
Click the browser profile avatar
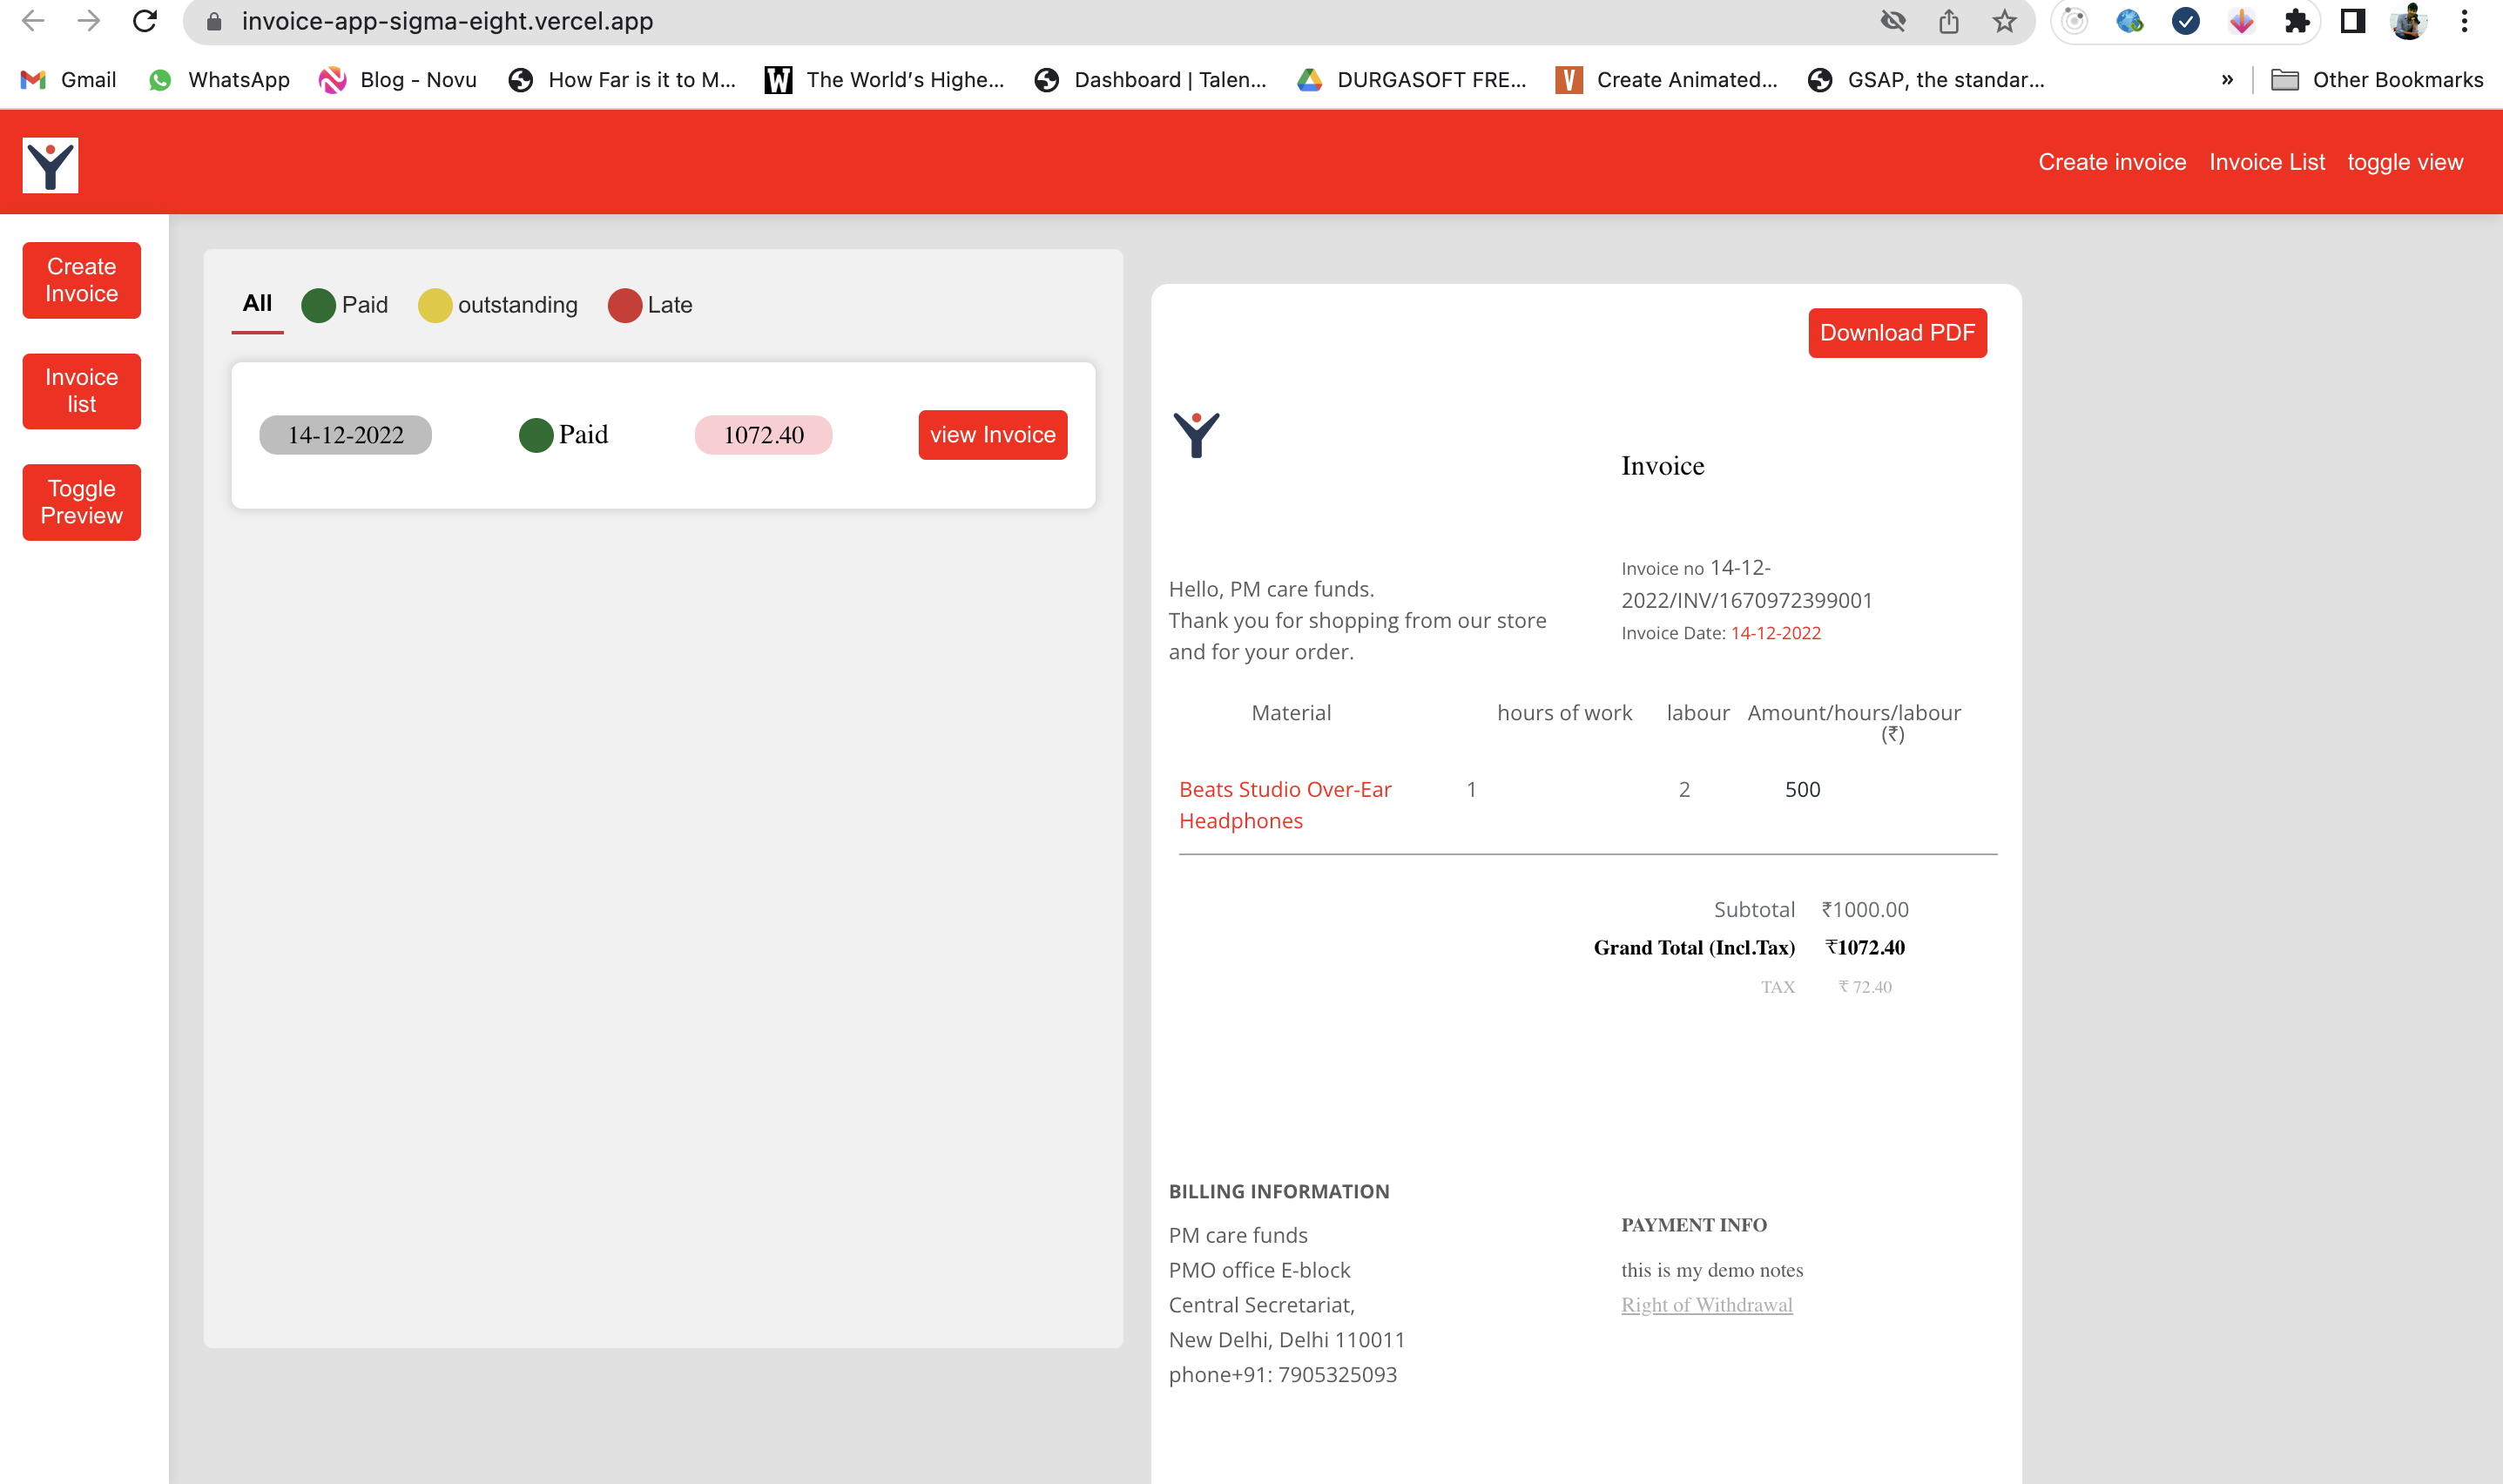(2408, 20)
